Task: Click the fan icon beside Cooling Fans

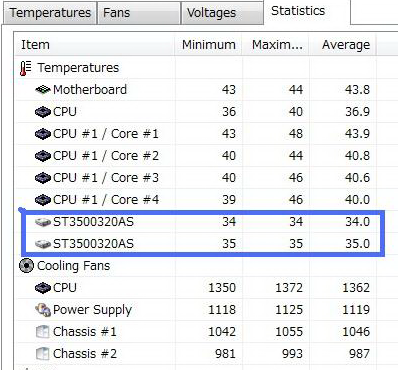Action: click(x=26, y=266)
